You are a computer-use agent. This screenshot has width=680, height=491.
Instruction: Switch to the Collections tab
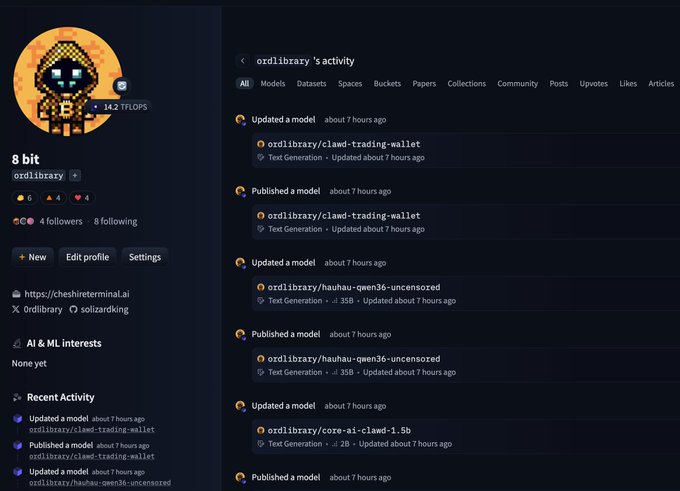coord(467,83)
